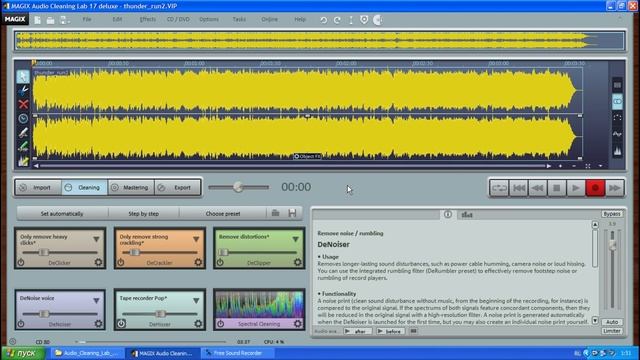Open the Help menu
The image size is (640, 360).
click(x=300, y=19)
